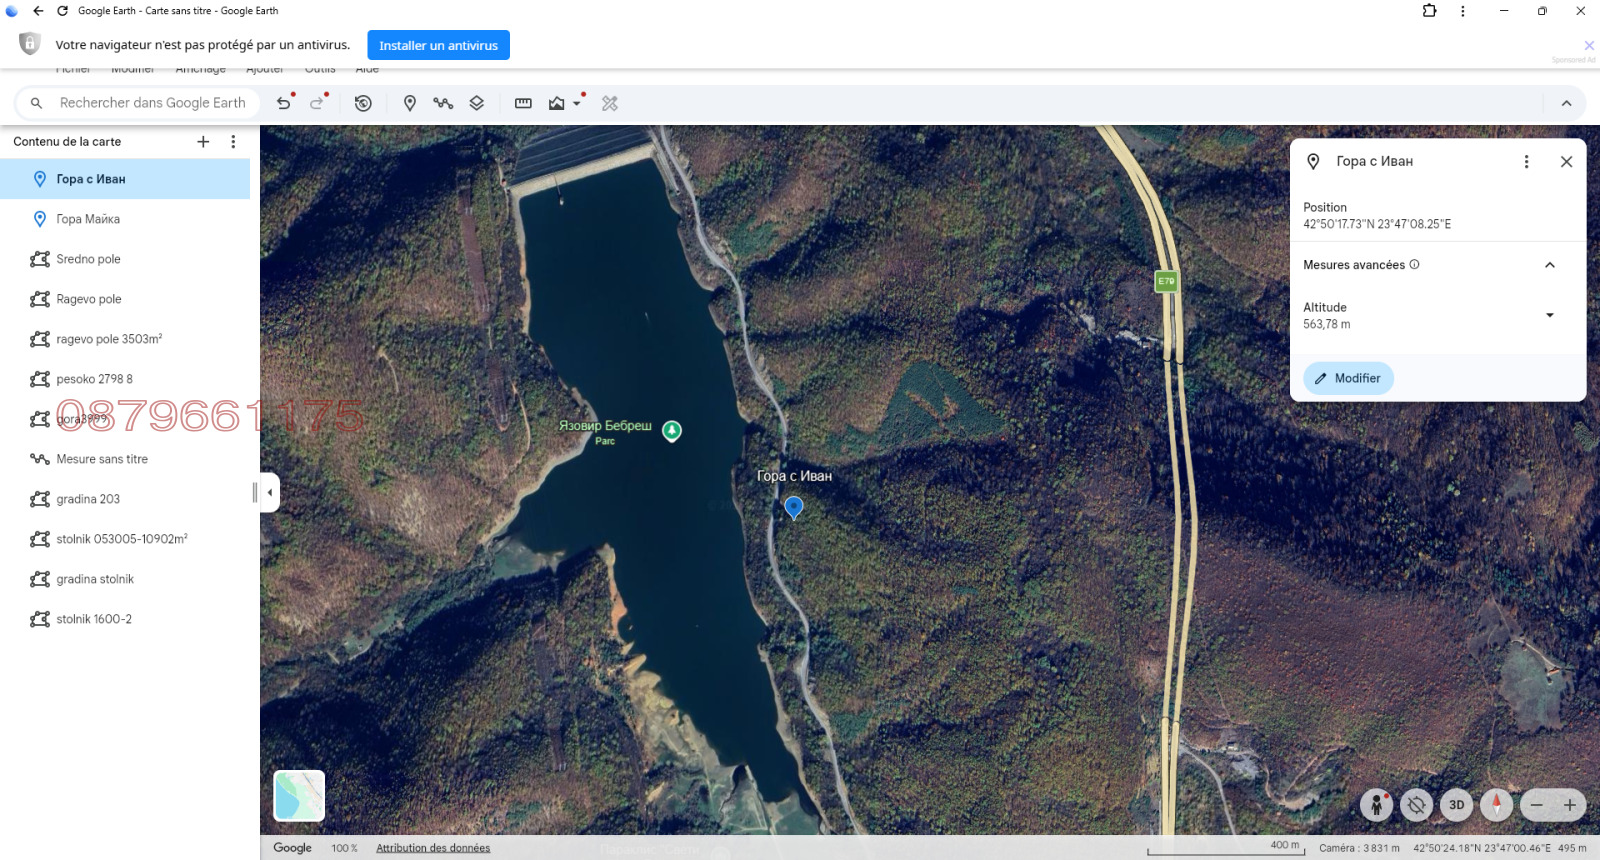The height and width of the screenshot is (860, 1600).
Task: Select the ruler measure tool
Action: pyautogui.click(x=523, y=103)
